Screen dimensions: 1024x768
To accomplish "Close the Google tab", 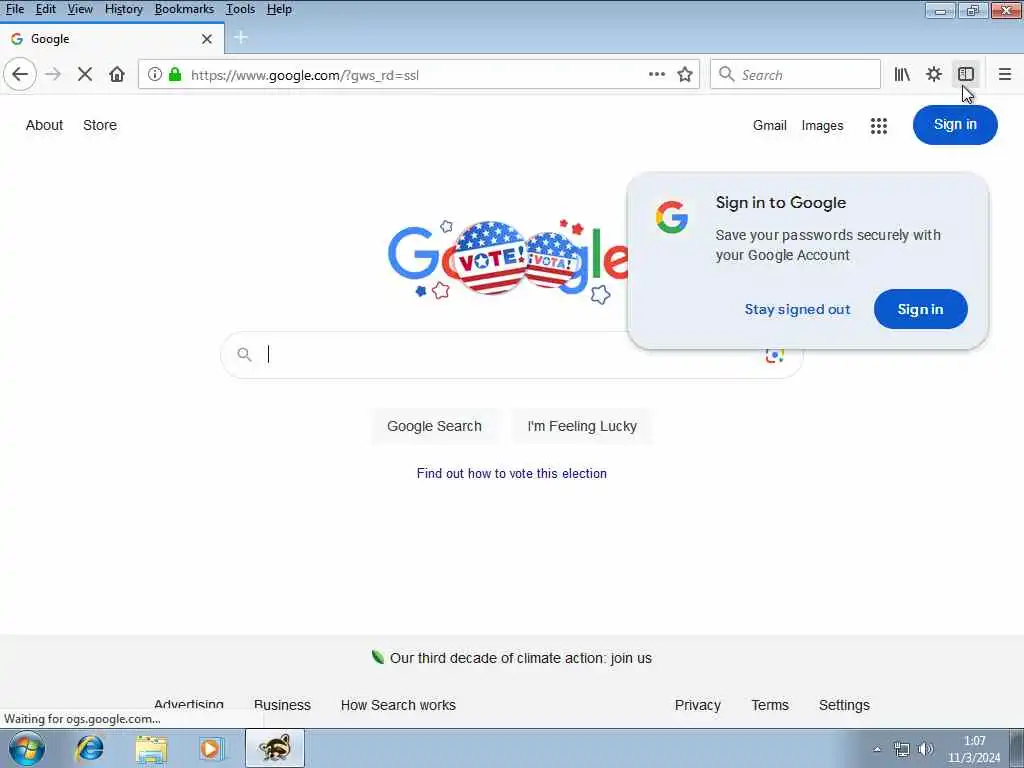I will pyautogui.click(x=206, y=39).
